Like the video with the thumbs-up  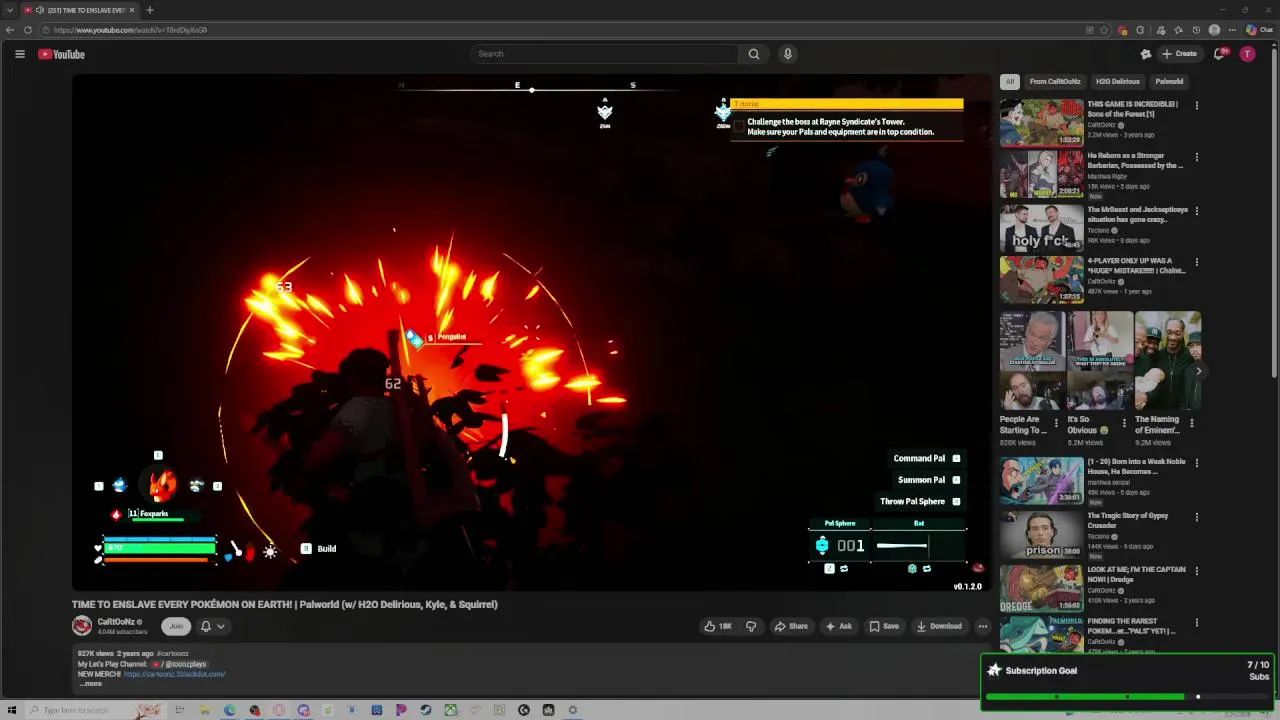point(718,626)
